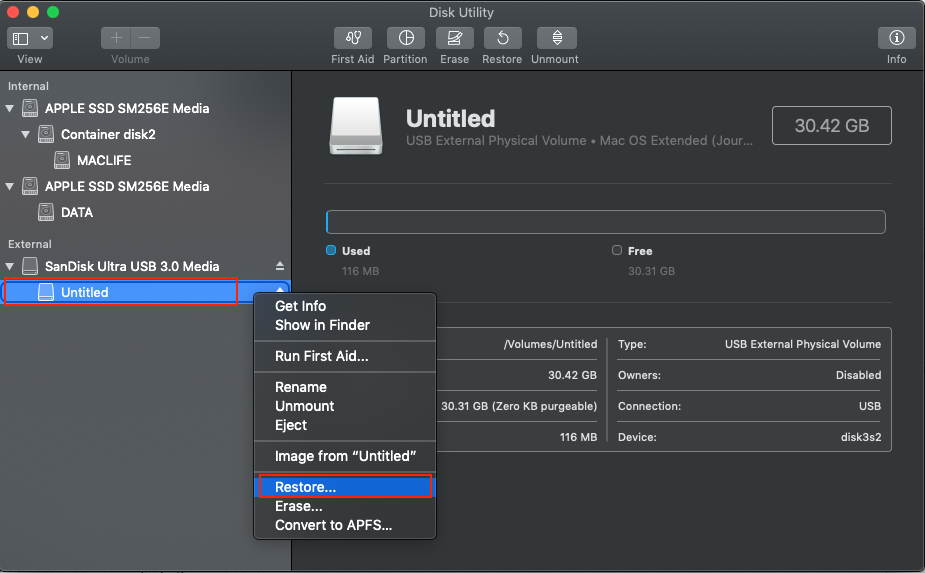
Task: Click the Erase toolbar icon
Action: (x=454, y=38)
